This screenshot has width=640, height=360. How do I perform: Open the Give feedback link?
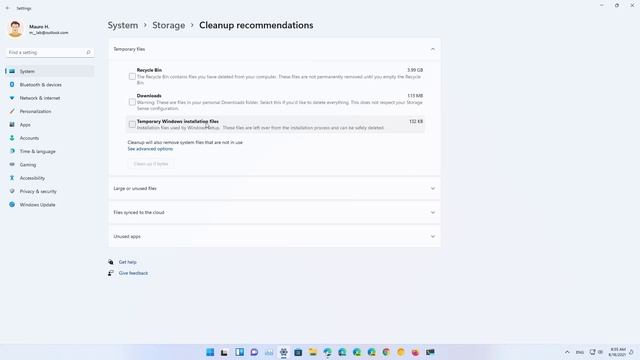[x=133, y=273]
